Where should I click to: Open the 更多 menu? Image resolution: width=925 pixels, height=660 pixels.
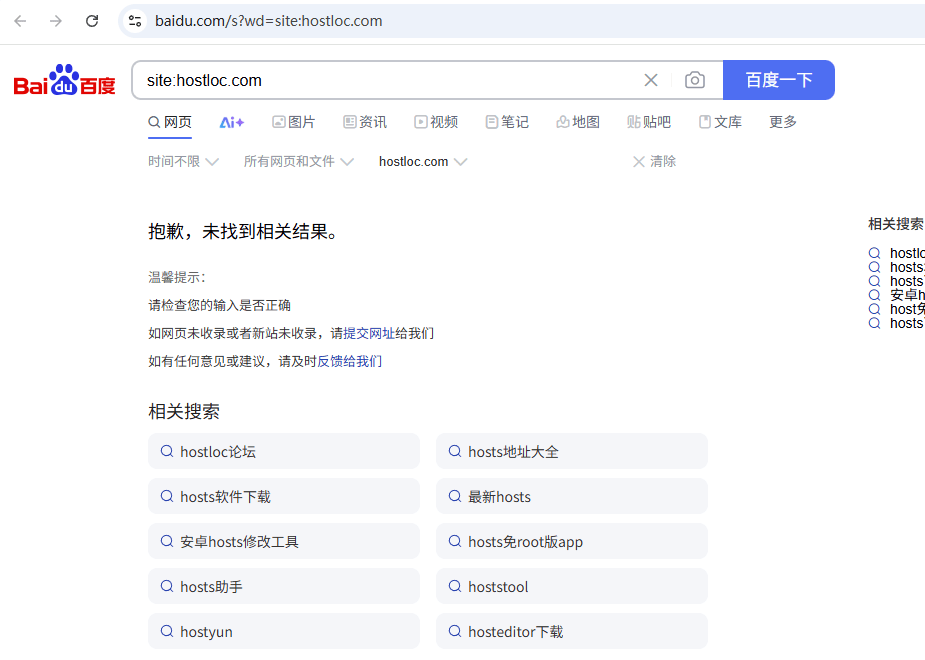[783, 122]
